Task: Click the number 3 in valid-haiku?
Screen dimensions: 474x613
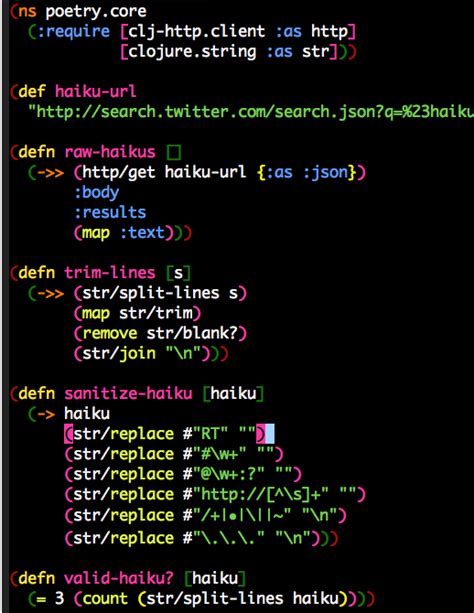Action: pos(59,599)
